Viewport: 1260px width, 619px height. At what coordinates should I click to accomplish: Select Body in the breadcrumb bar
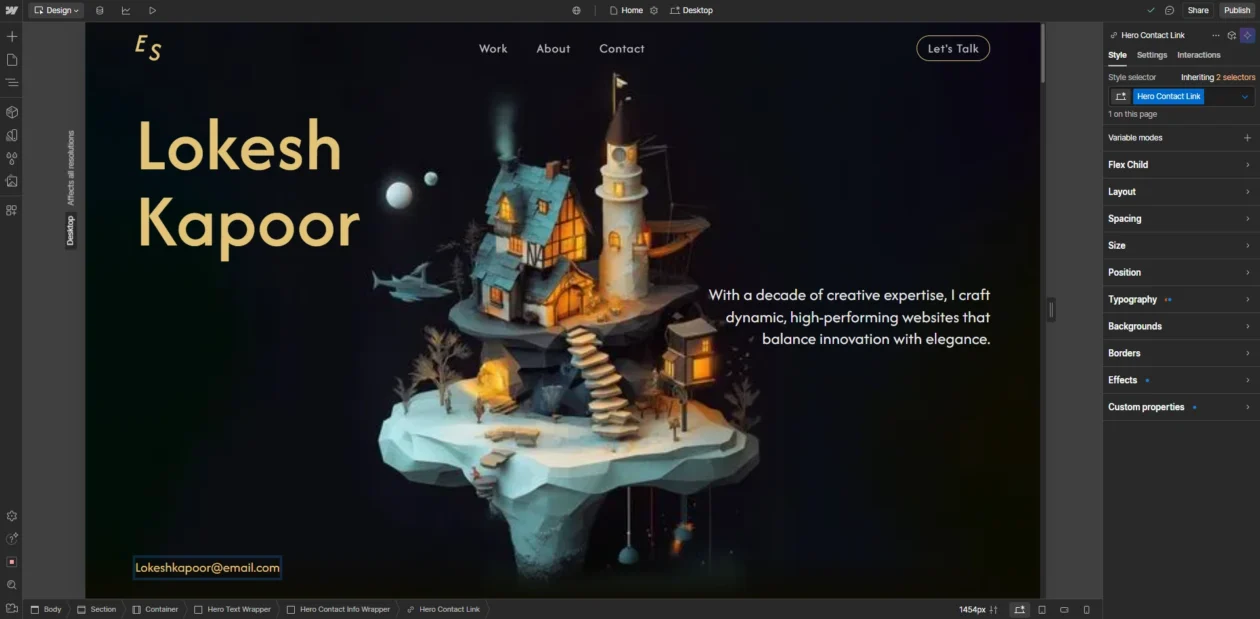(x=45, y=609)
